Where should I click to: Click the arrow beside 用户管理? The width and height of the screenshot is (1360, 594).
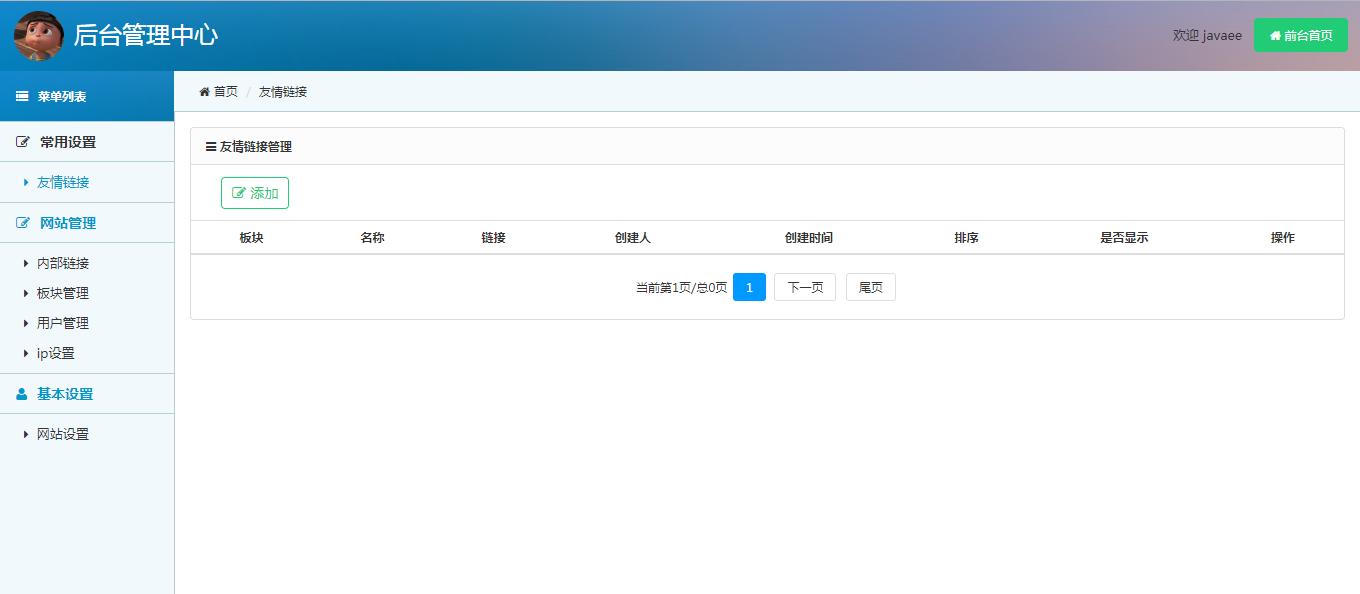pos(26,324)
